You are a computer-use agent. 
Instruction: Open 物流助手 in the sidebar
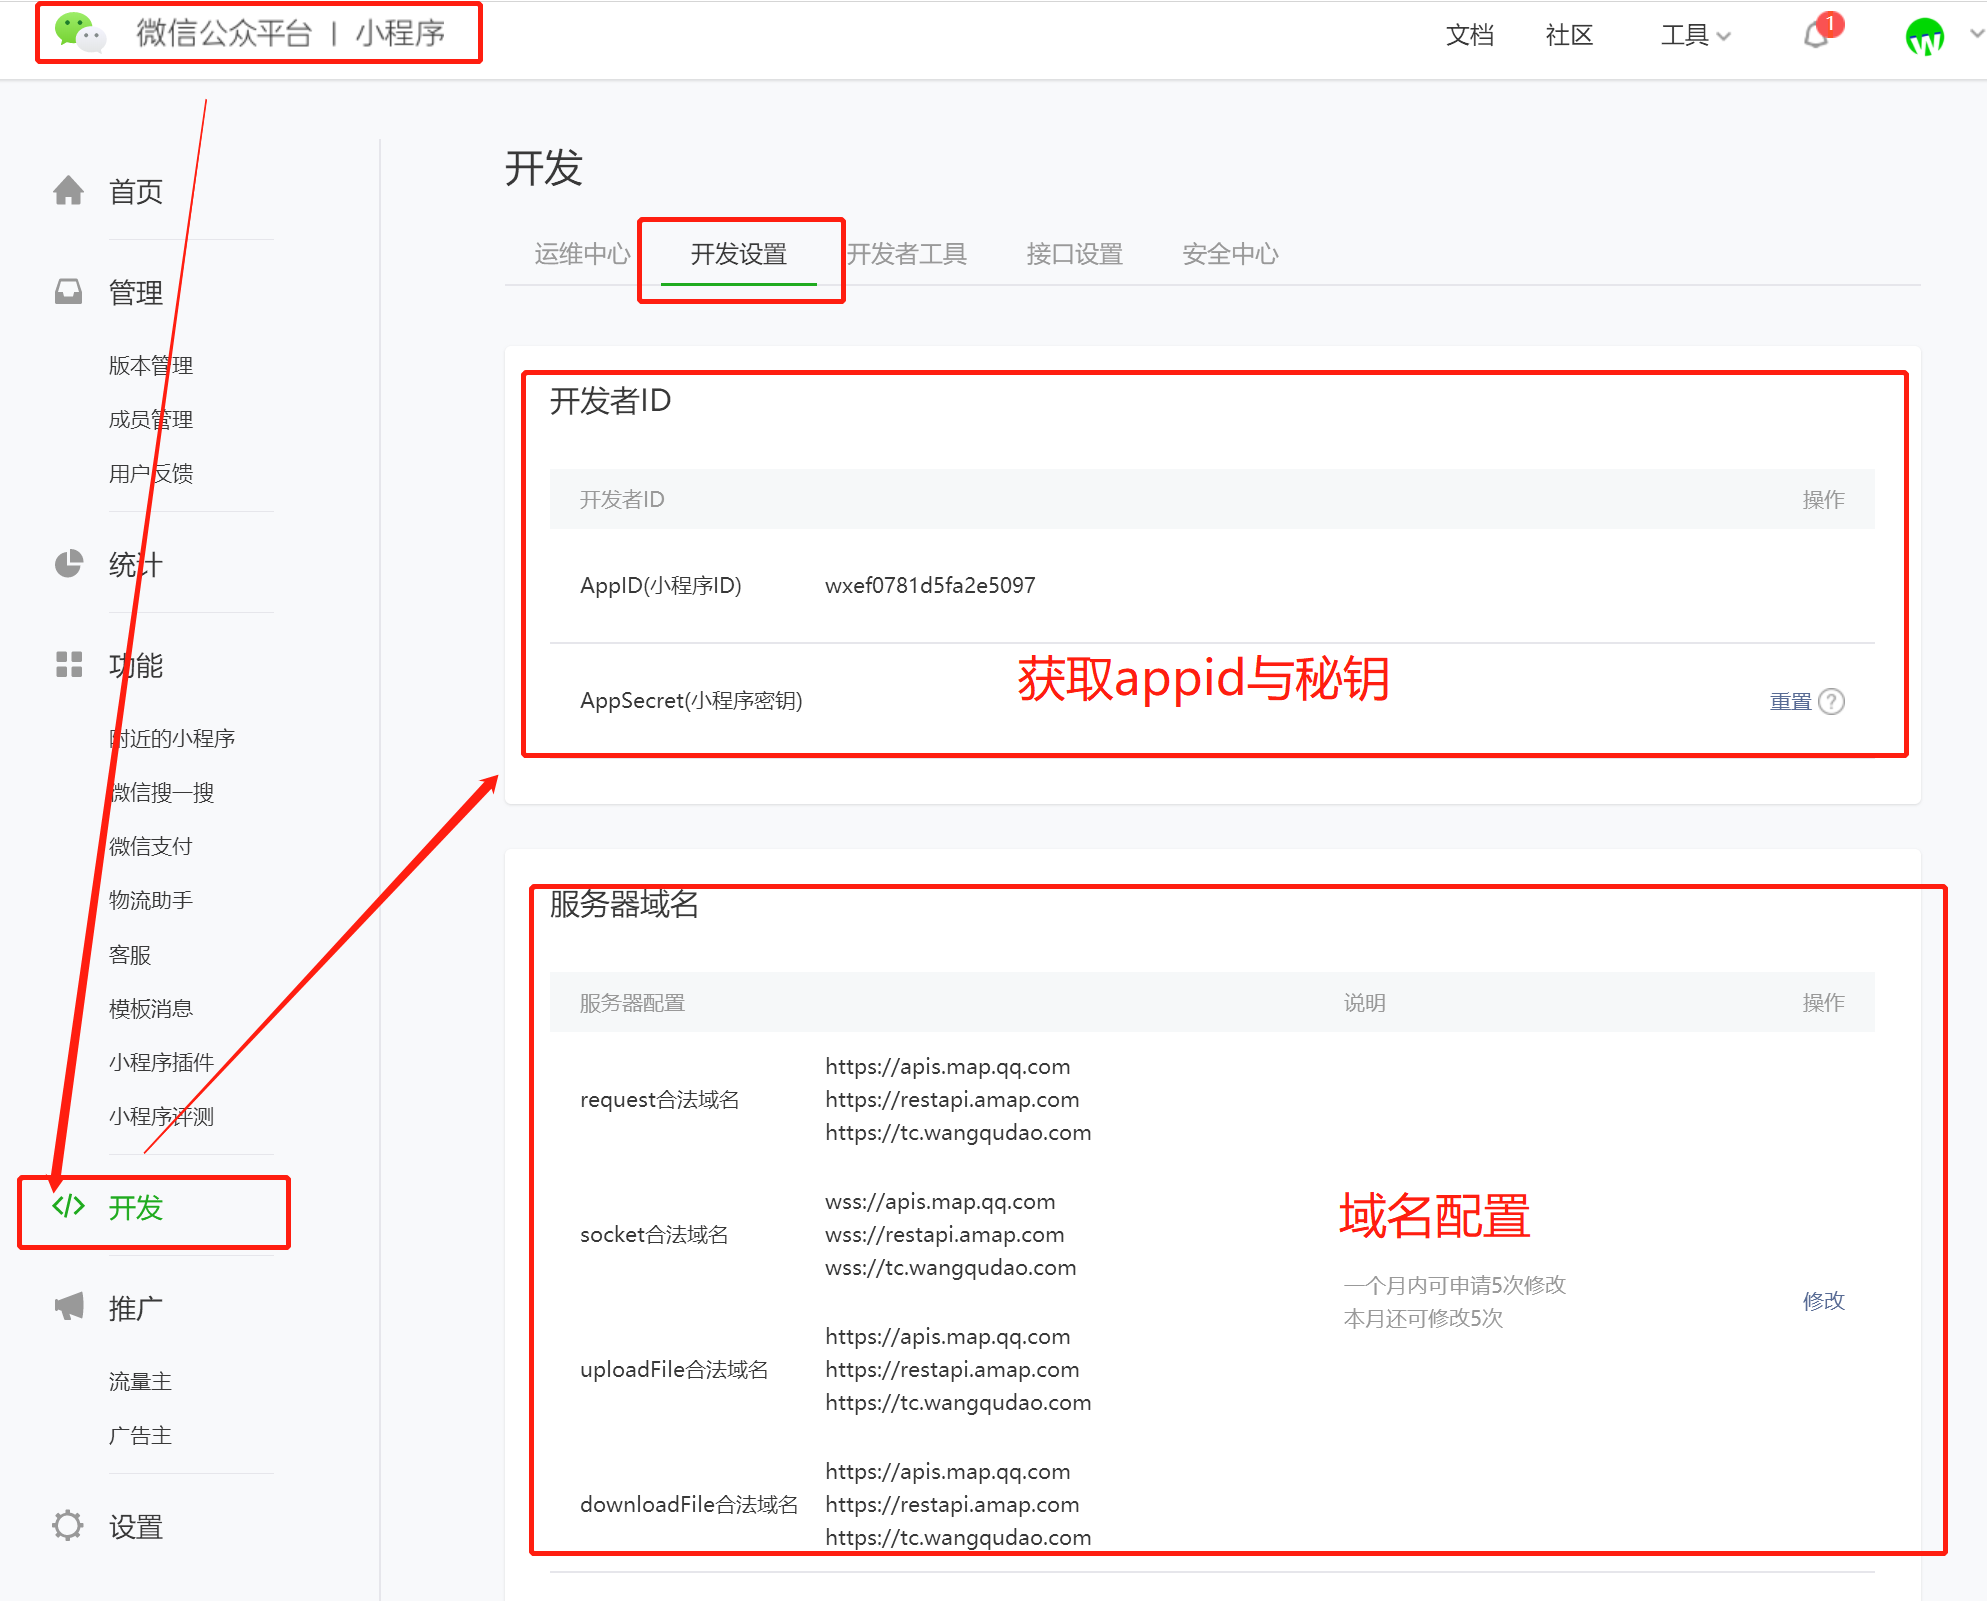coord(151,900)
